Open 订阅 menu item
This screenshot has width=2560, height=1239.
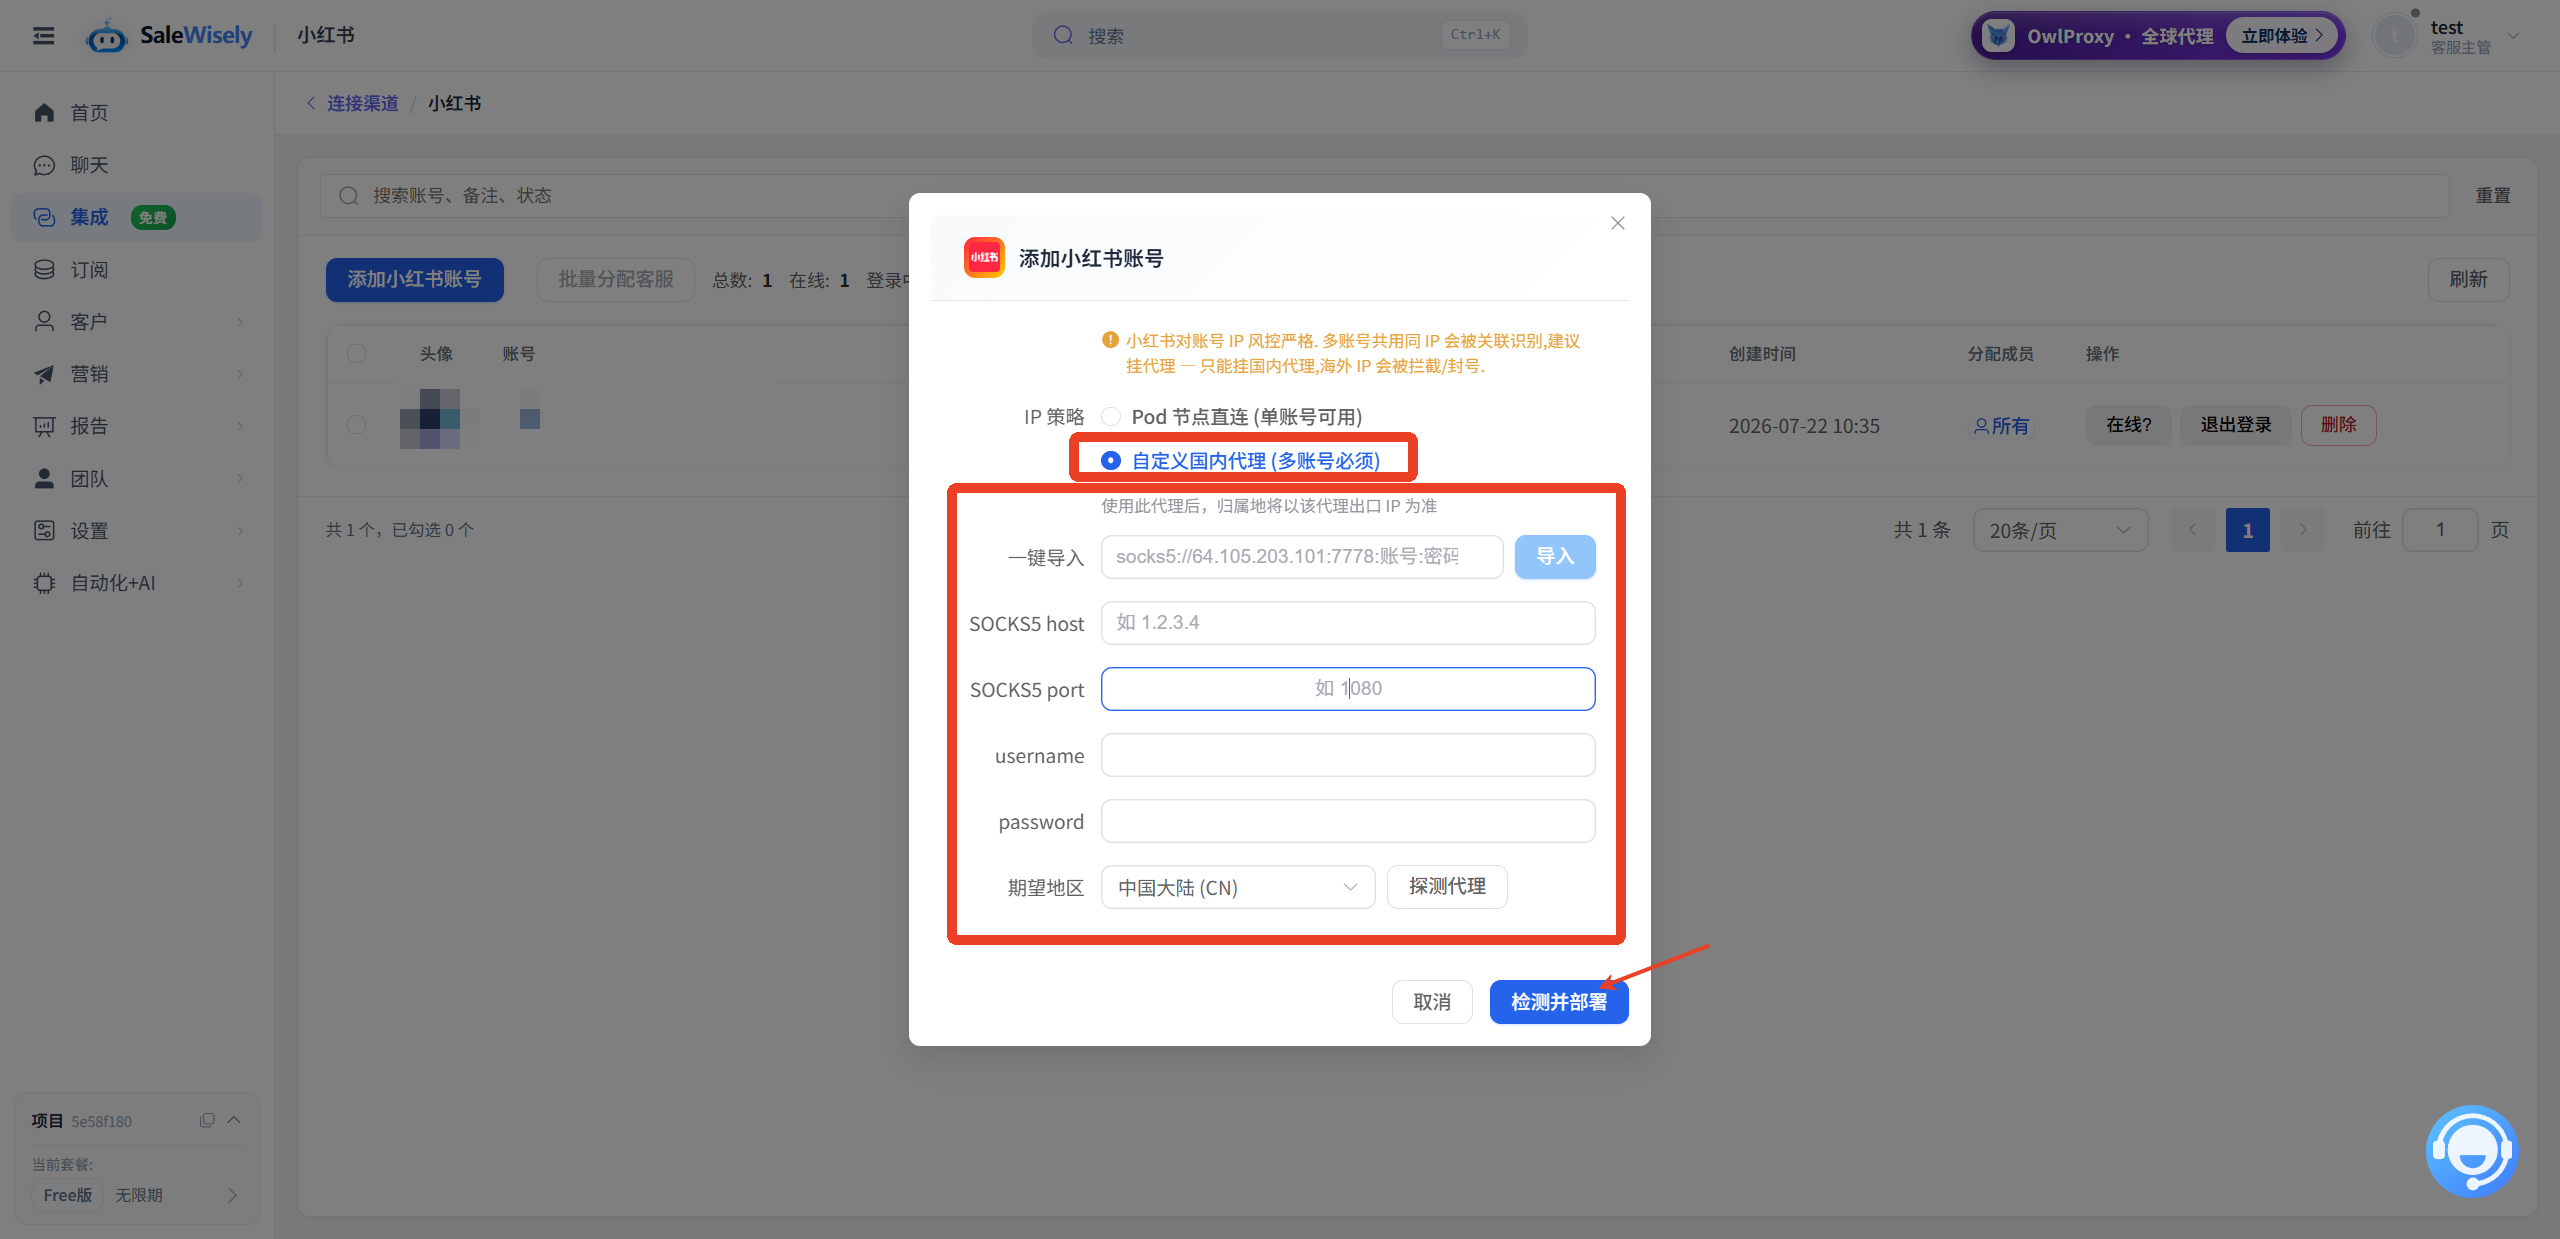[x=136, y=270]
